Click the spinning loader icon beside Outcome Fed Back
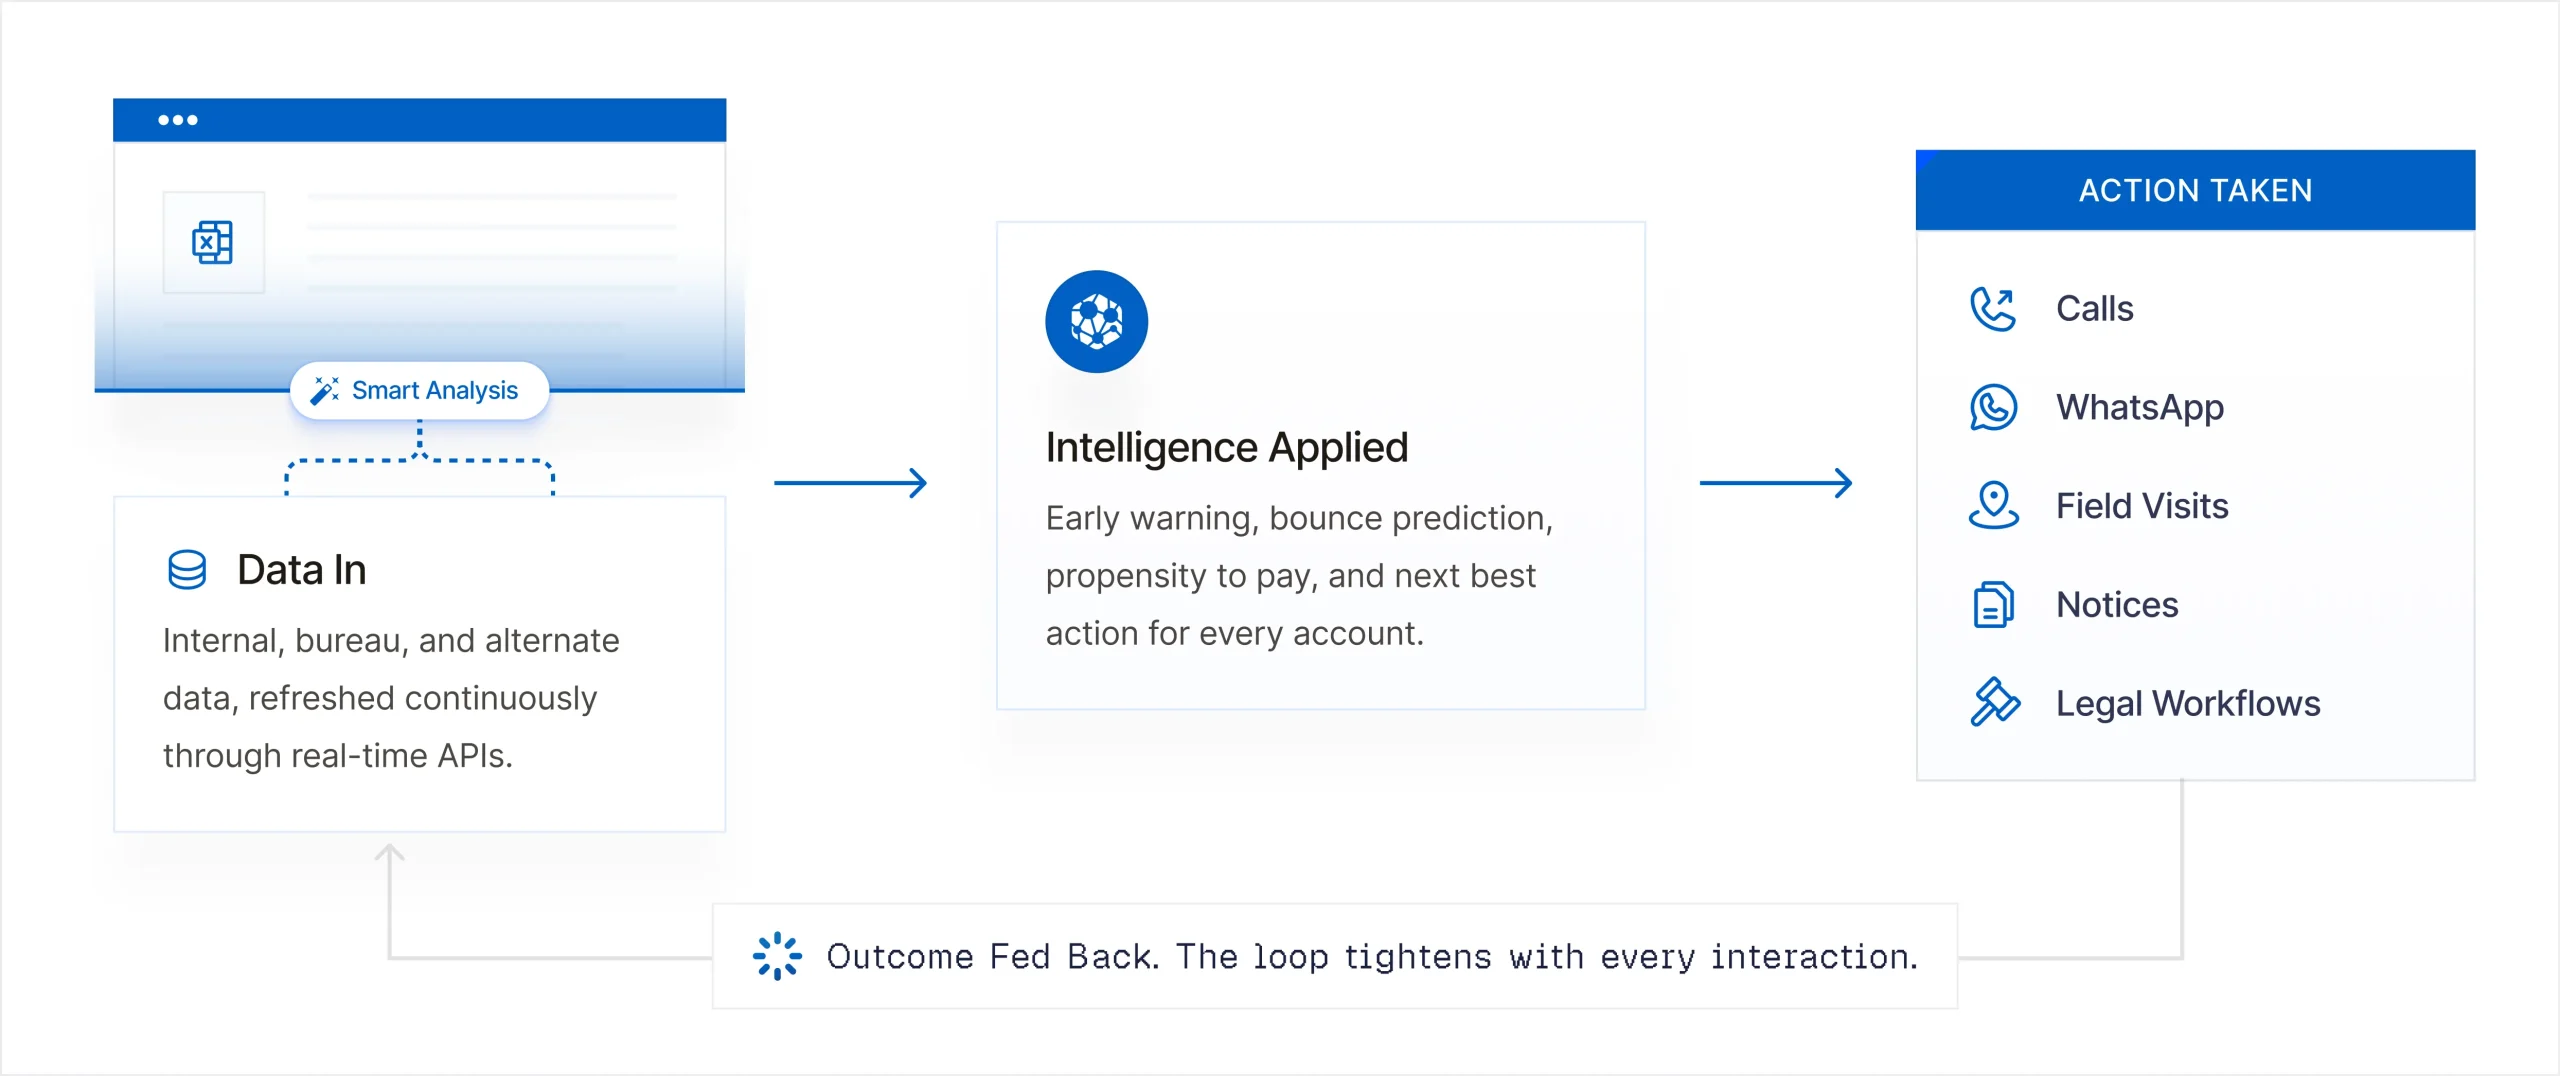This screenshot has height=1076, width=2560. (x=777, y=957)
